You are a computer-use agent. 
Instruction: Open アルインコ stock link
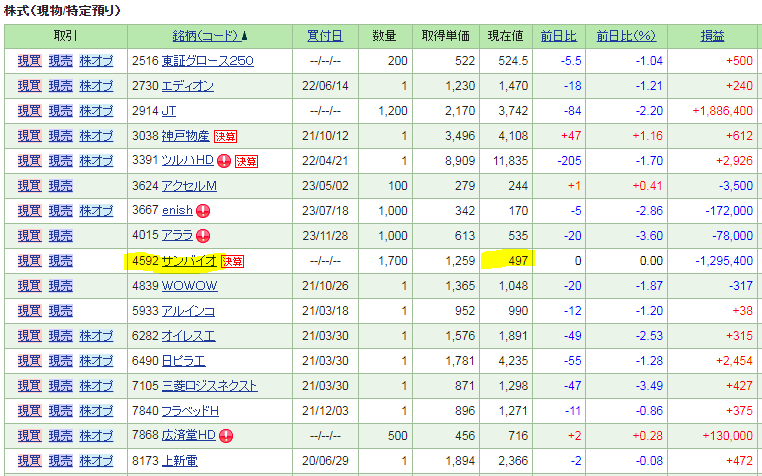pyautogui.click(x=188, y=311)
